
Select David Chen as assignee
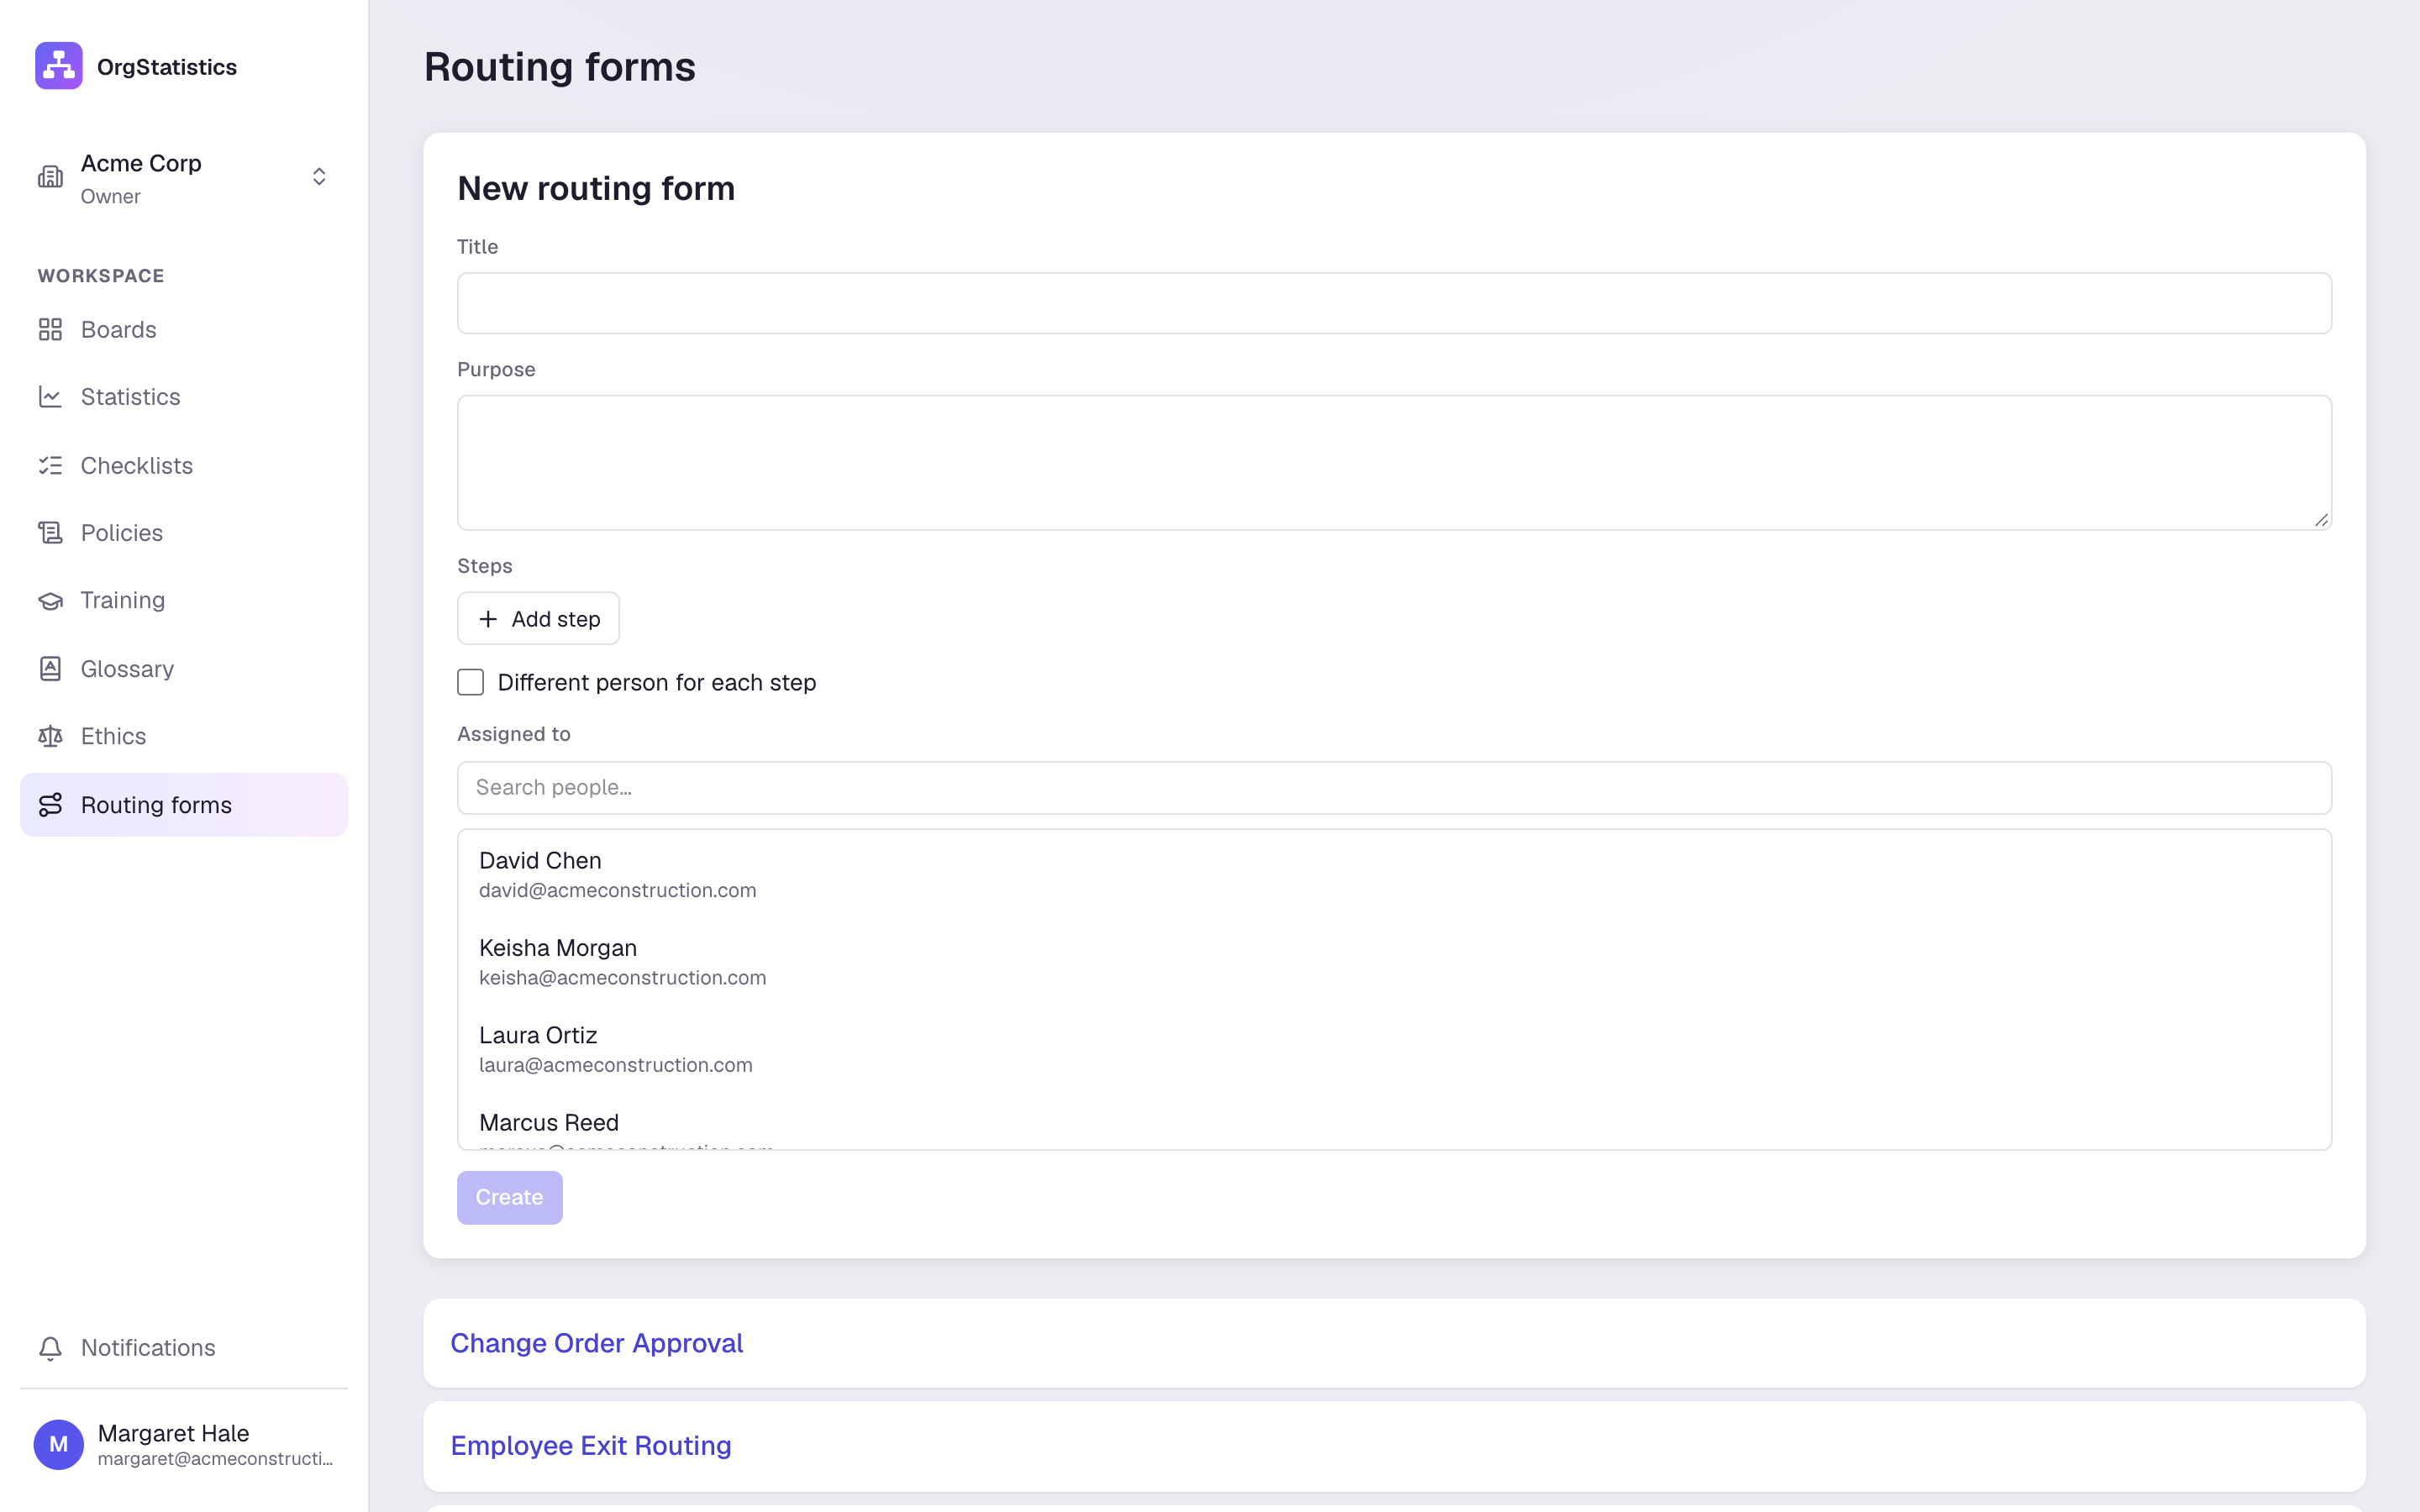pyautogui.click(x=1394, y=874)
